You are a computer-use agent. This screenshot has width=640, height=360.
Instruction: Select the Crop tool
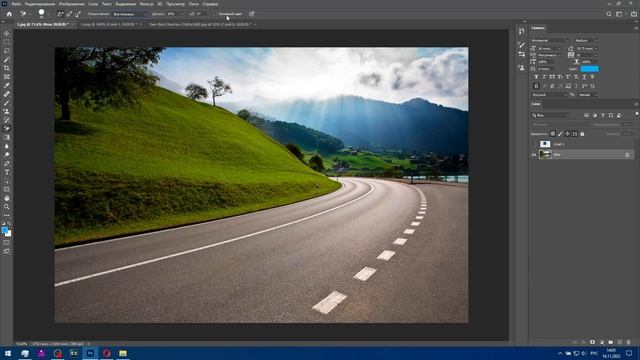7,68
